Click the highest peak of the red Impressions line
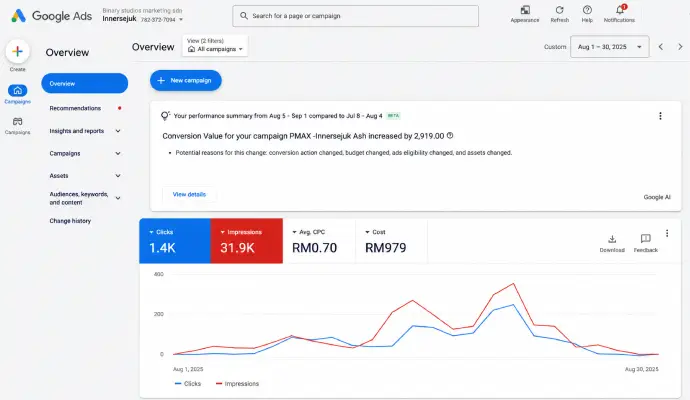 pyautogui.click(x=513, y=284)
